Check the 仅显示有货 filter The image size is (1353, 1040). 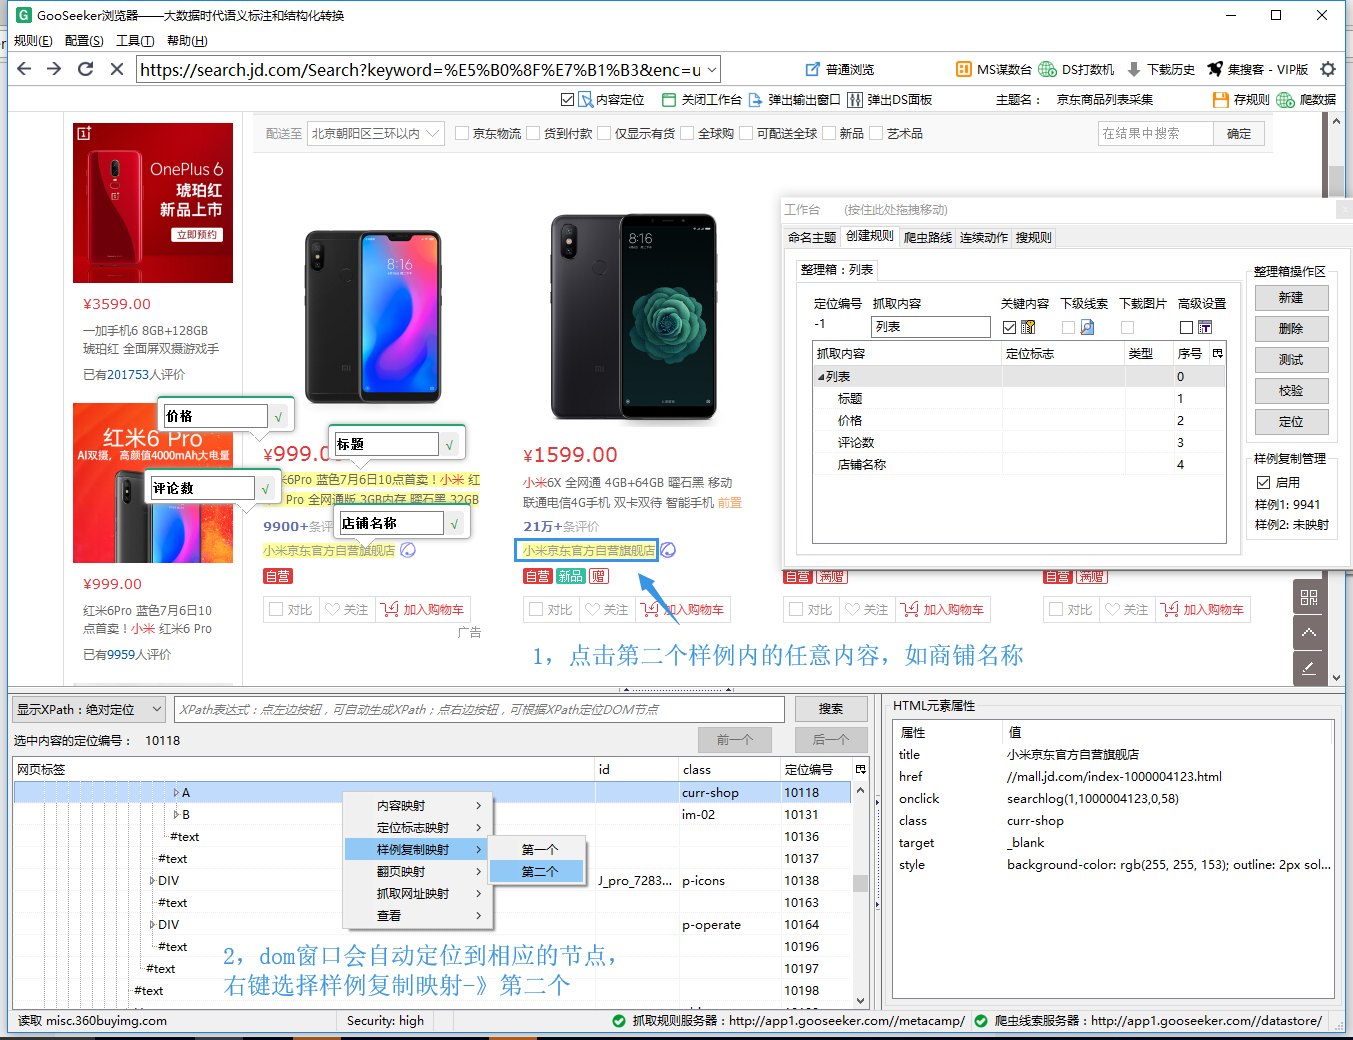(604, 133)
